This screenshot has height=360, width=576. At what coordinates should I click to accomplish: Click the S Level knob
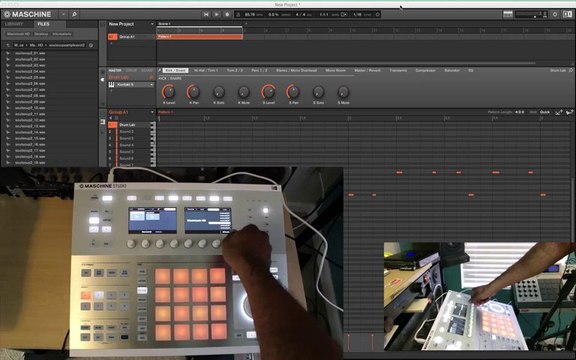(x=268, y=91)
